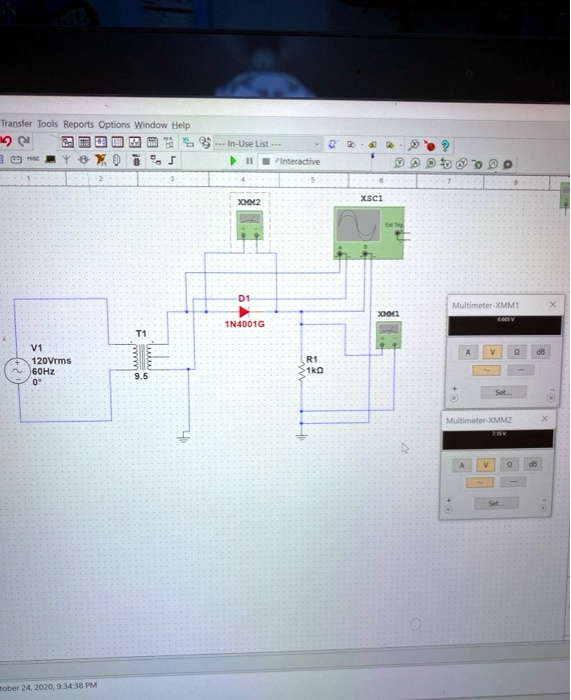Open the Window menu
Image resolution: width=571 pixels, height=700 pixels.
pos(151,125)
